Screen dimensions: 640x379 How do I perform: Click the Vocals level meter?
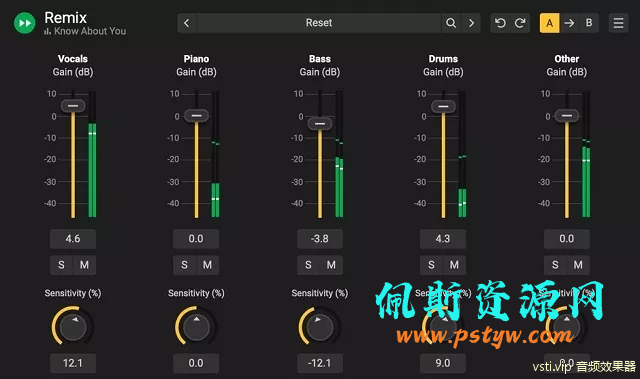tap(92, 154)
